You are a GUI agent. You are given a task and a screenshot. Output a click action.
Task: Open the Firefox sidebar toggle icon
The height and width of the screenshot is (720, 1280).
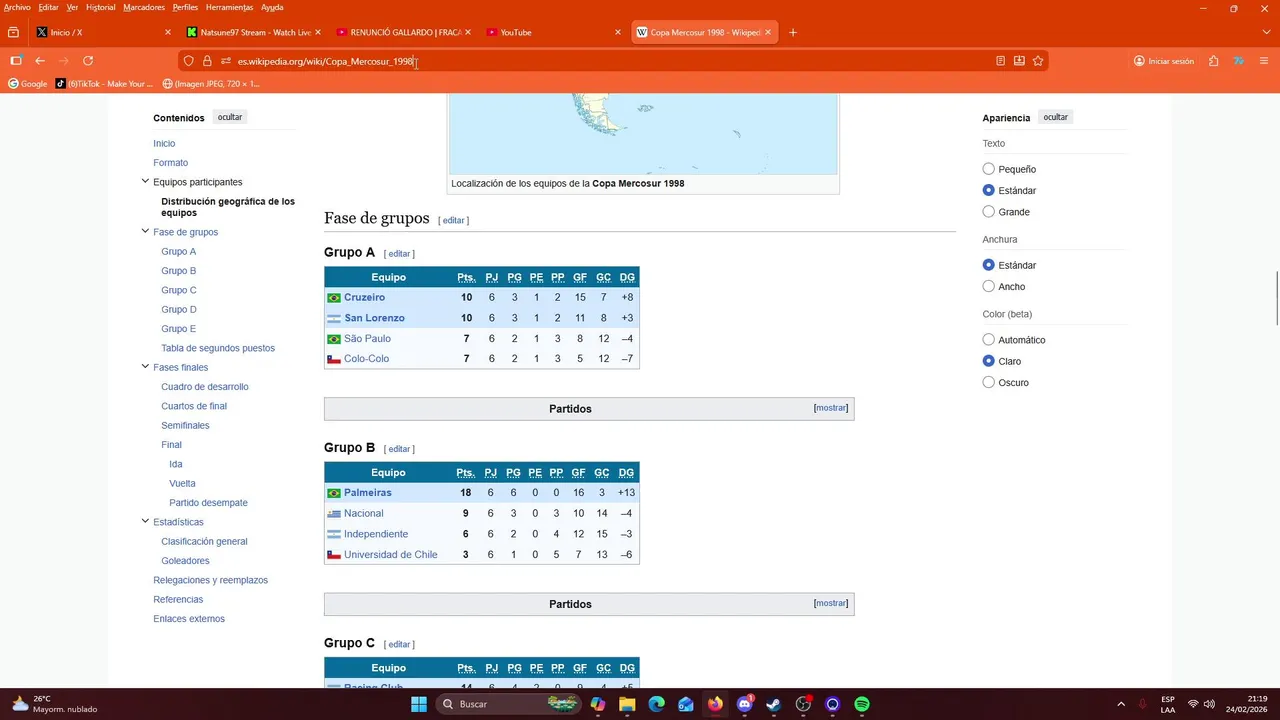(x=16, y=61)
